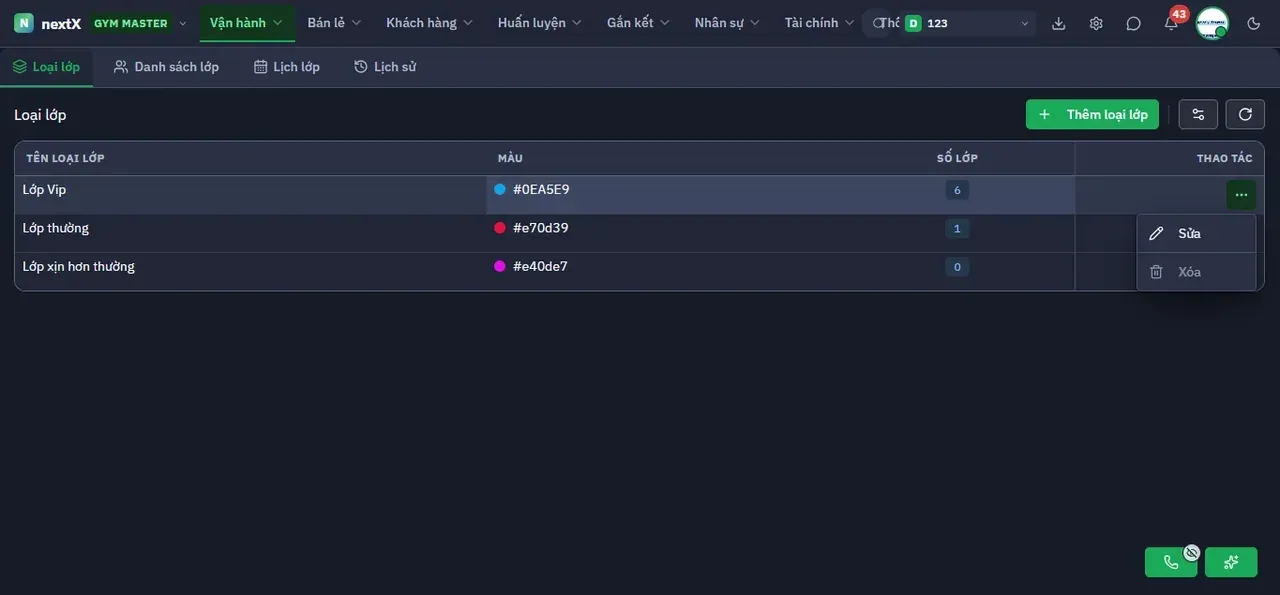Open settings with the gear icon

pyautogui.click(x=1096, y=23)
